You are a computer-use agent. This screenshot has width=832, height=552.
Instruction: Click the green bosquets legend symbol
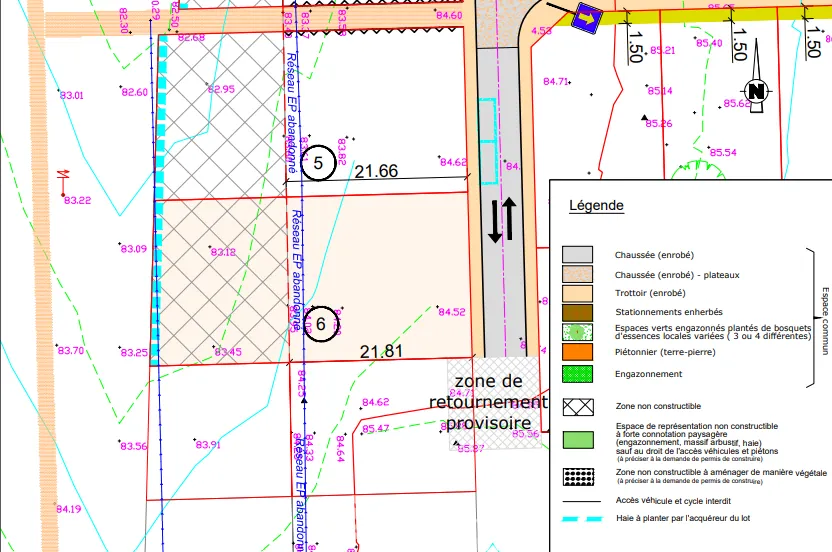pos(578,334)
